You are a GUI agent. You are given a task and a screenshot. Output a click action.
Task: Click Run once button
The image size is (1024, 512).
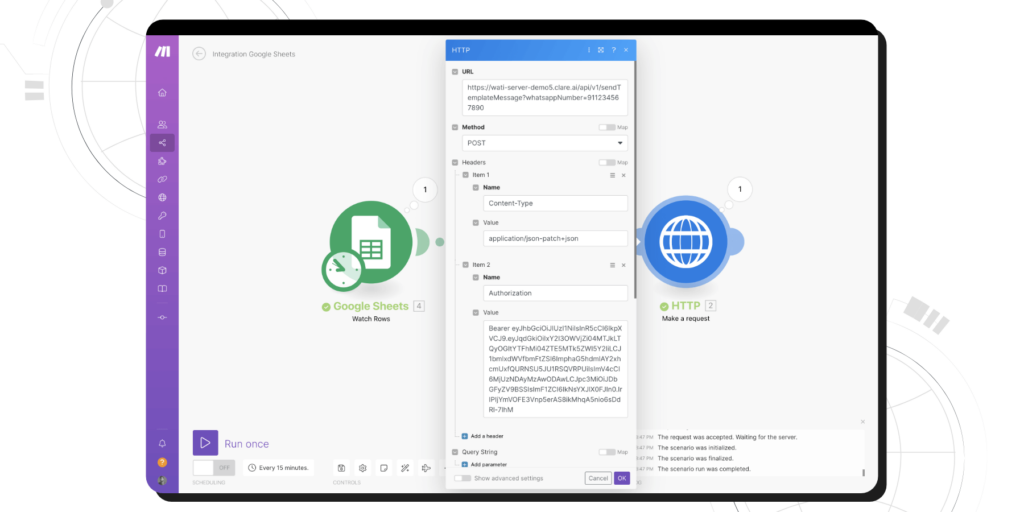coord(231,443)
